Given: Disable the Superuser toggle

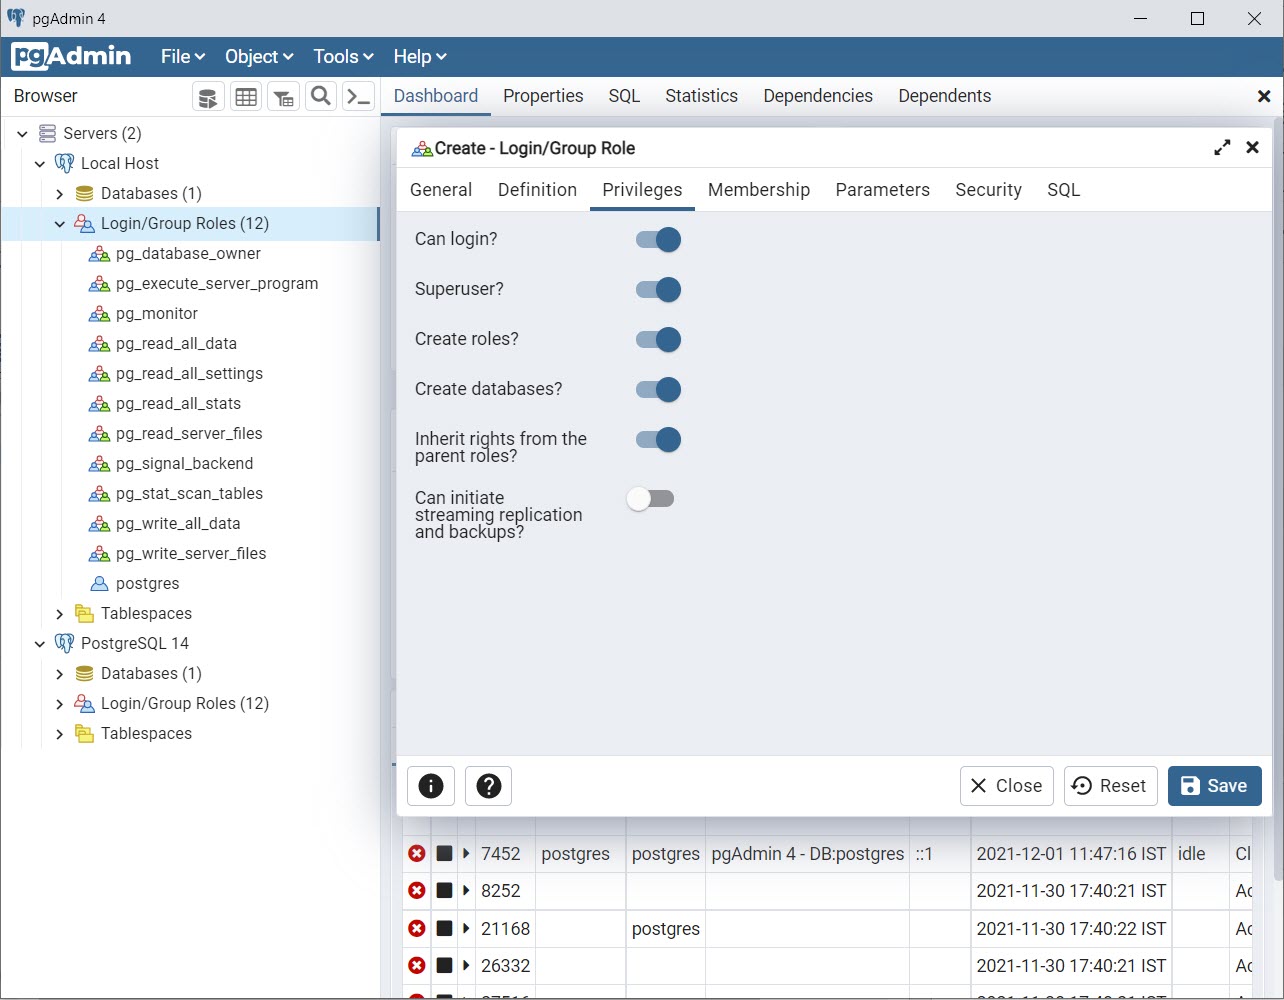Looking at the screenshot, I should 658,290.
